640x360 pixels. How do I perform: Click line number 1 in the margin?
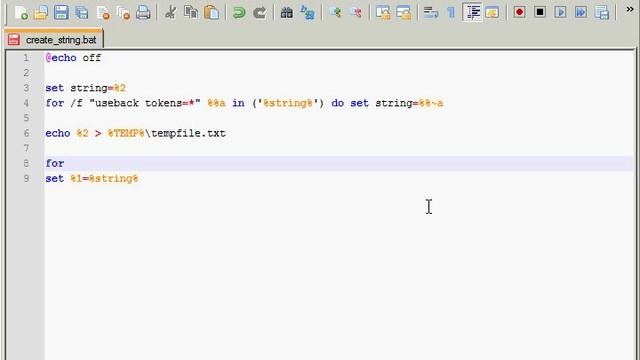(x=26, y=58)
